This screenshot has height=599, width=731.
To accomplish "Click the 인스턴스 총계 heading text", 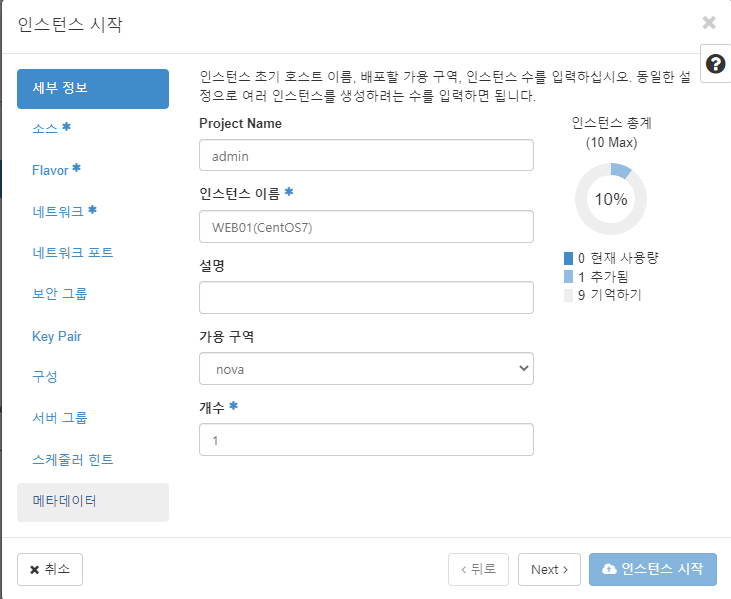I will coord(611,123).
